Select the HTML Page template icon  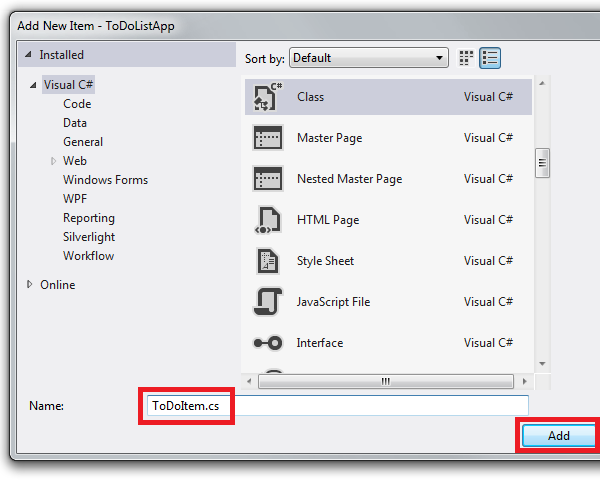[268, 220]
